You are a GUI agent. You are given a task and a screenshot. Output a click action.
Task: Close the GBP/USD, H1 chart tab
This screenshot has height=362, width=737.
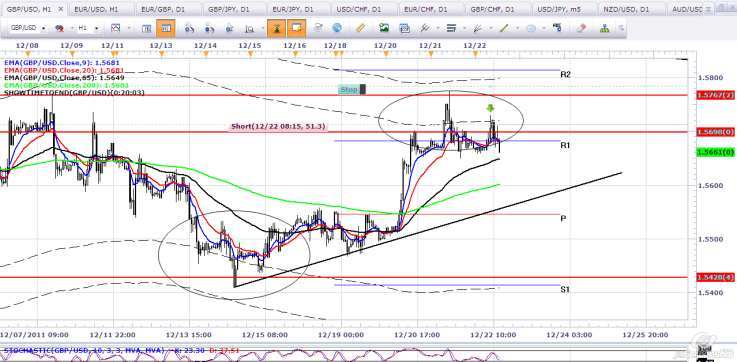tap(61, 9)
